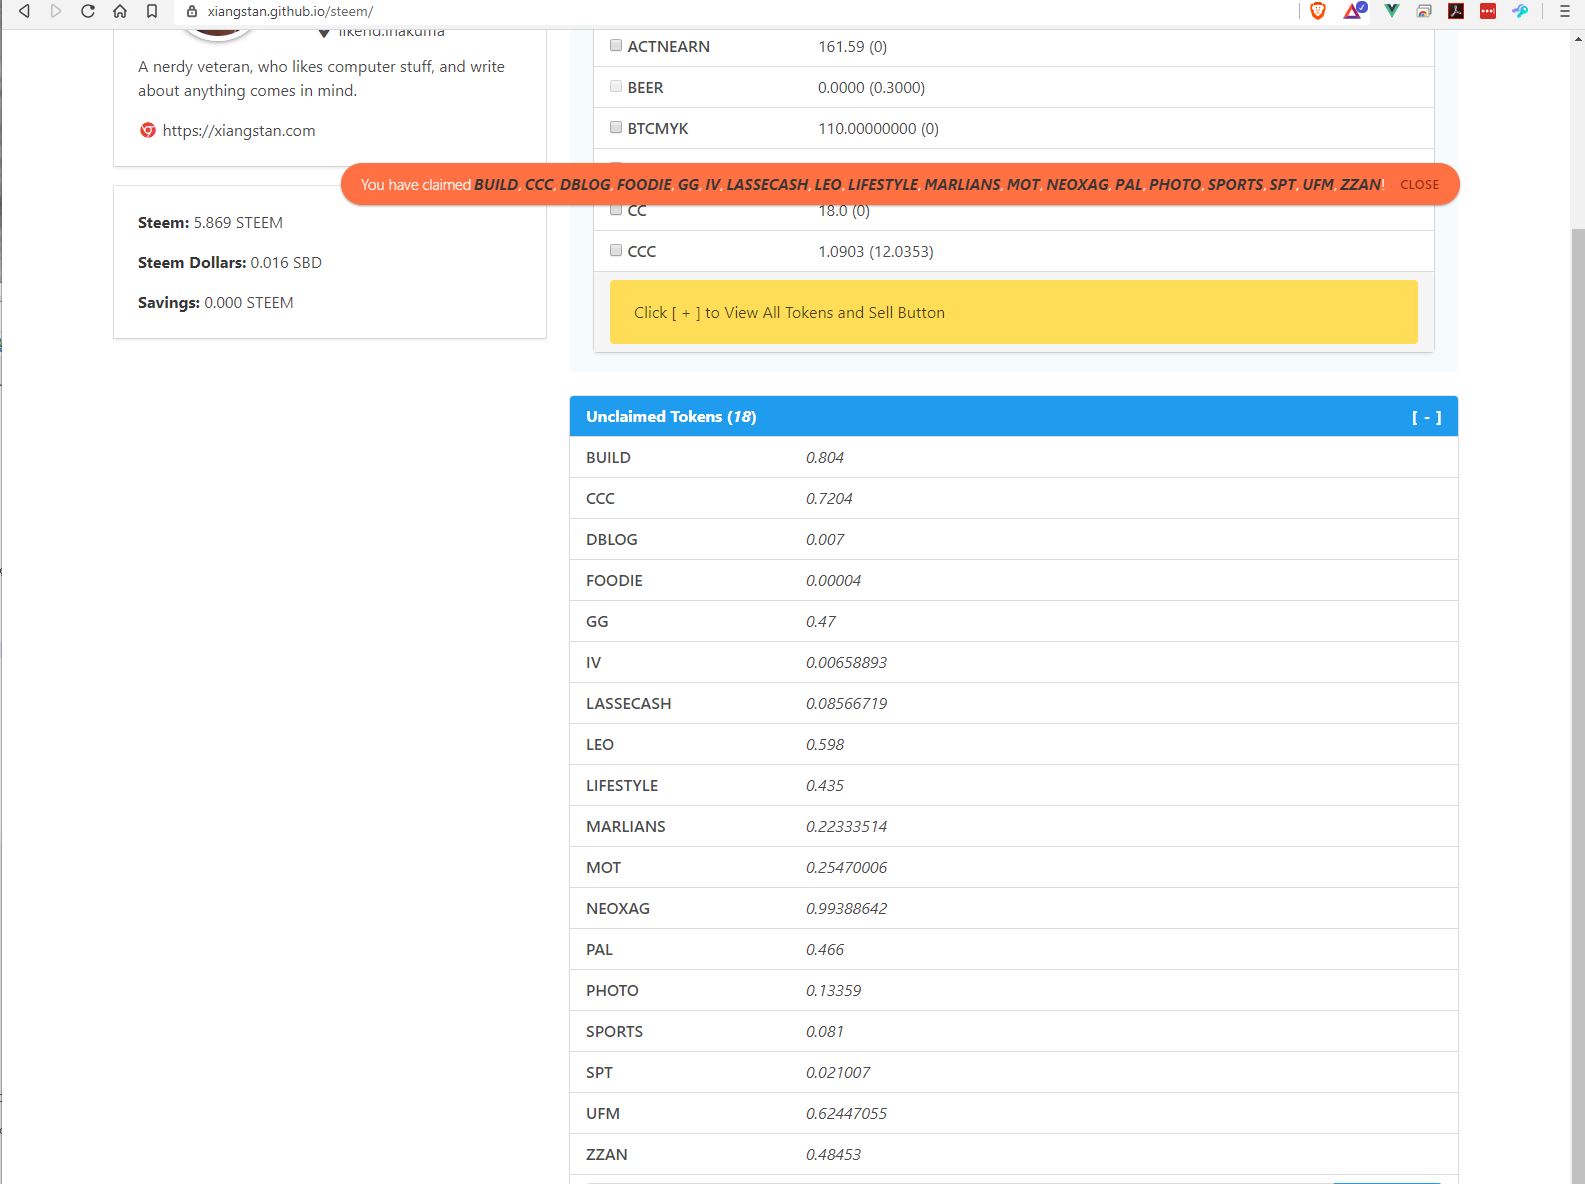Click the yellow View All Tokens notice
This screenshot has height=1184, width=1585.
point(1013,312)
